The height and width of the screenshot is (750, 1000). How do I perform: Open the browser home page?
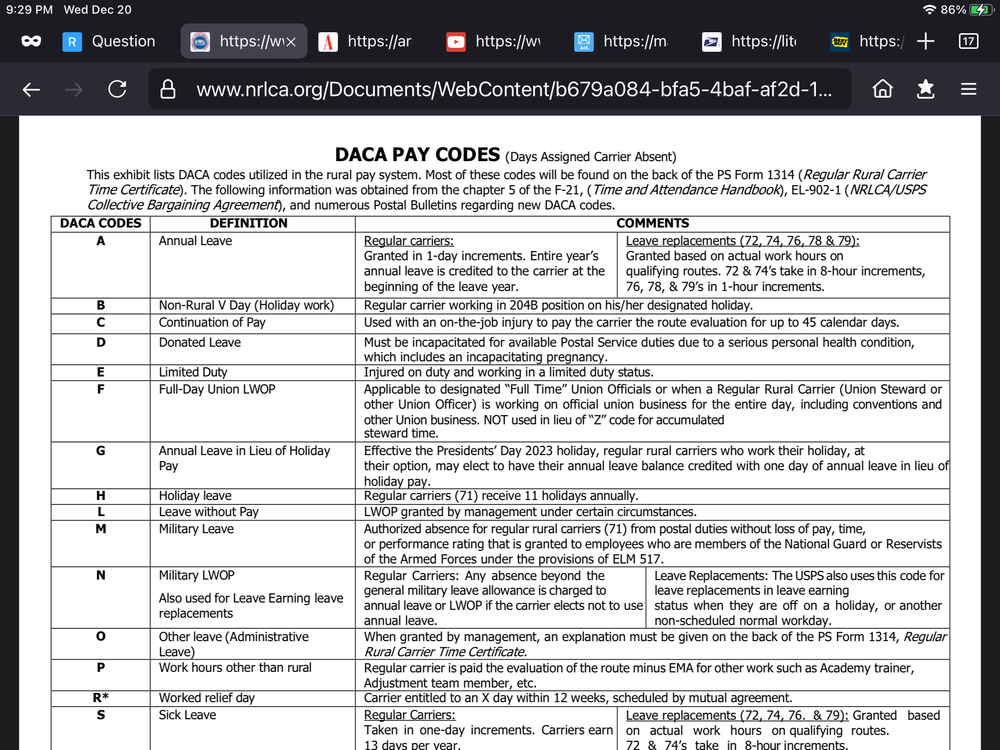point(882,89)
